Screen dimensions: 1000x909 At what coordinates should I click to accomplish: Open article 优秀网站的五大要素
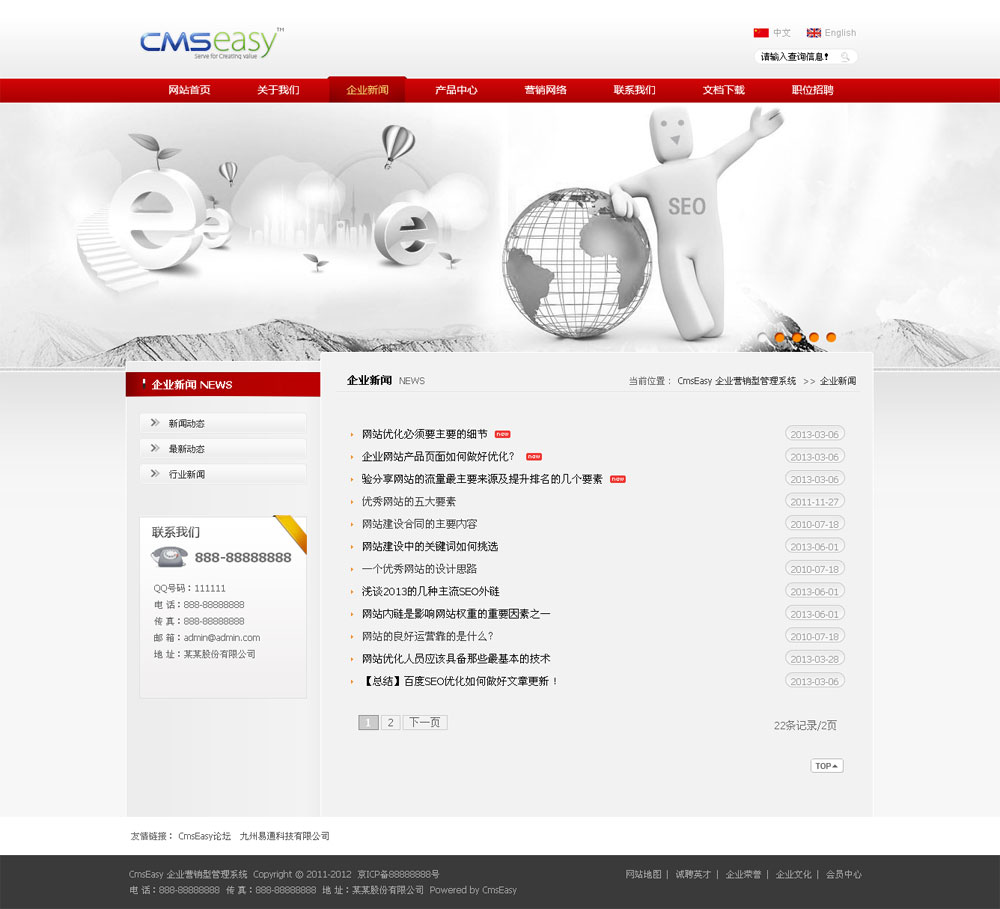pos(409,502)
